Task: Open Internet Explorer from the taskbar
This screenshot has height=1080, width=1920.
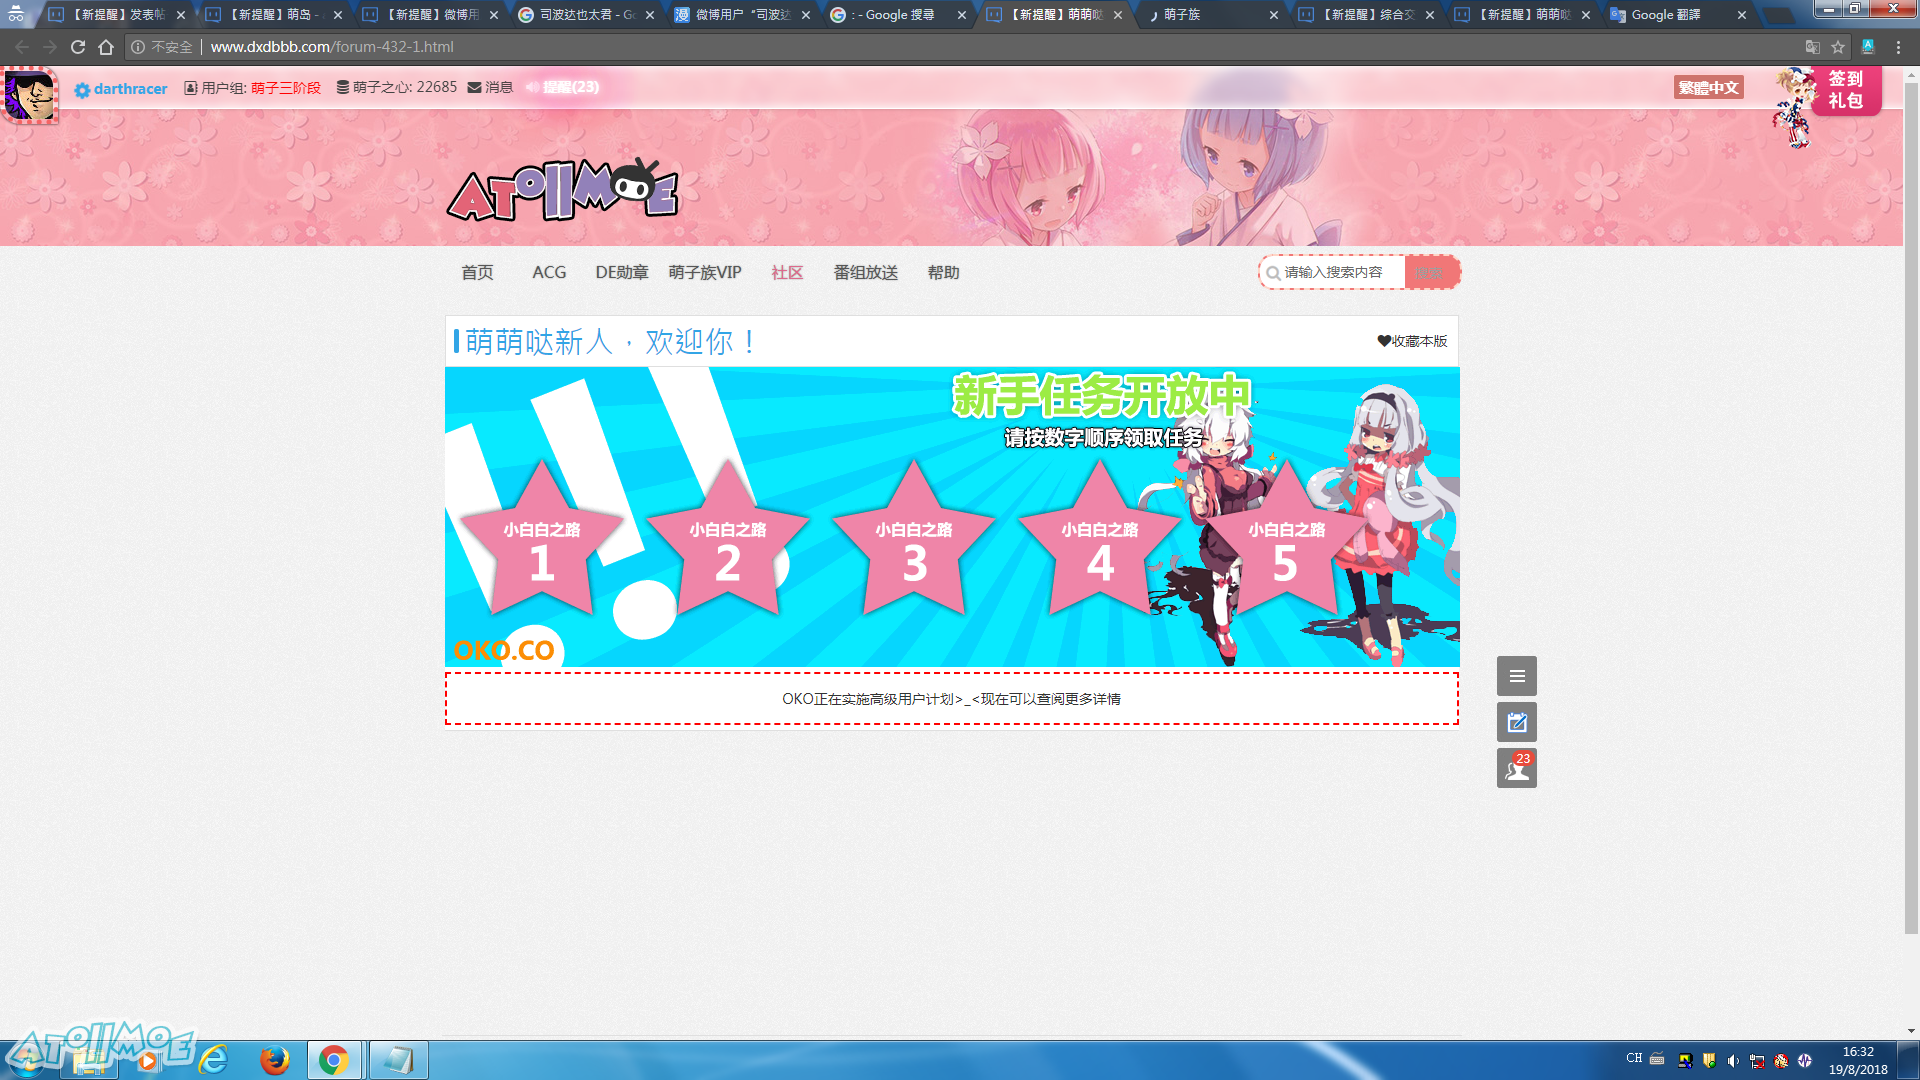Action: pyautogui.click(x=213, y=1060)
